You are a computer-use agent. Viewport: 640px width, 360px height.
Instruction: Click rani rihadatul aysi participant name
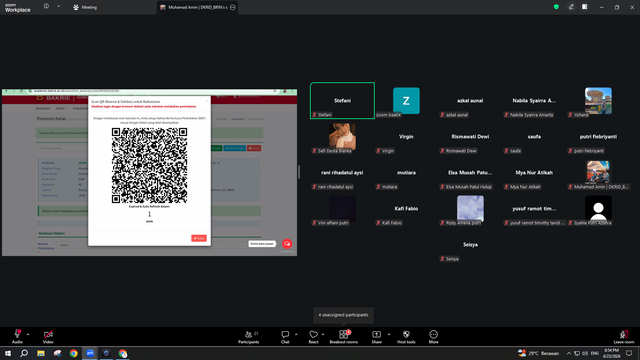tap(342, 173)
